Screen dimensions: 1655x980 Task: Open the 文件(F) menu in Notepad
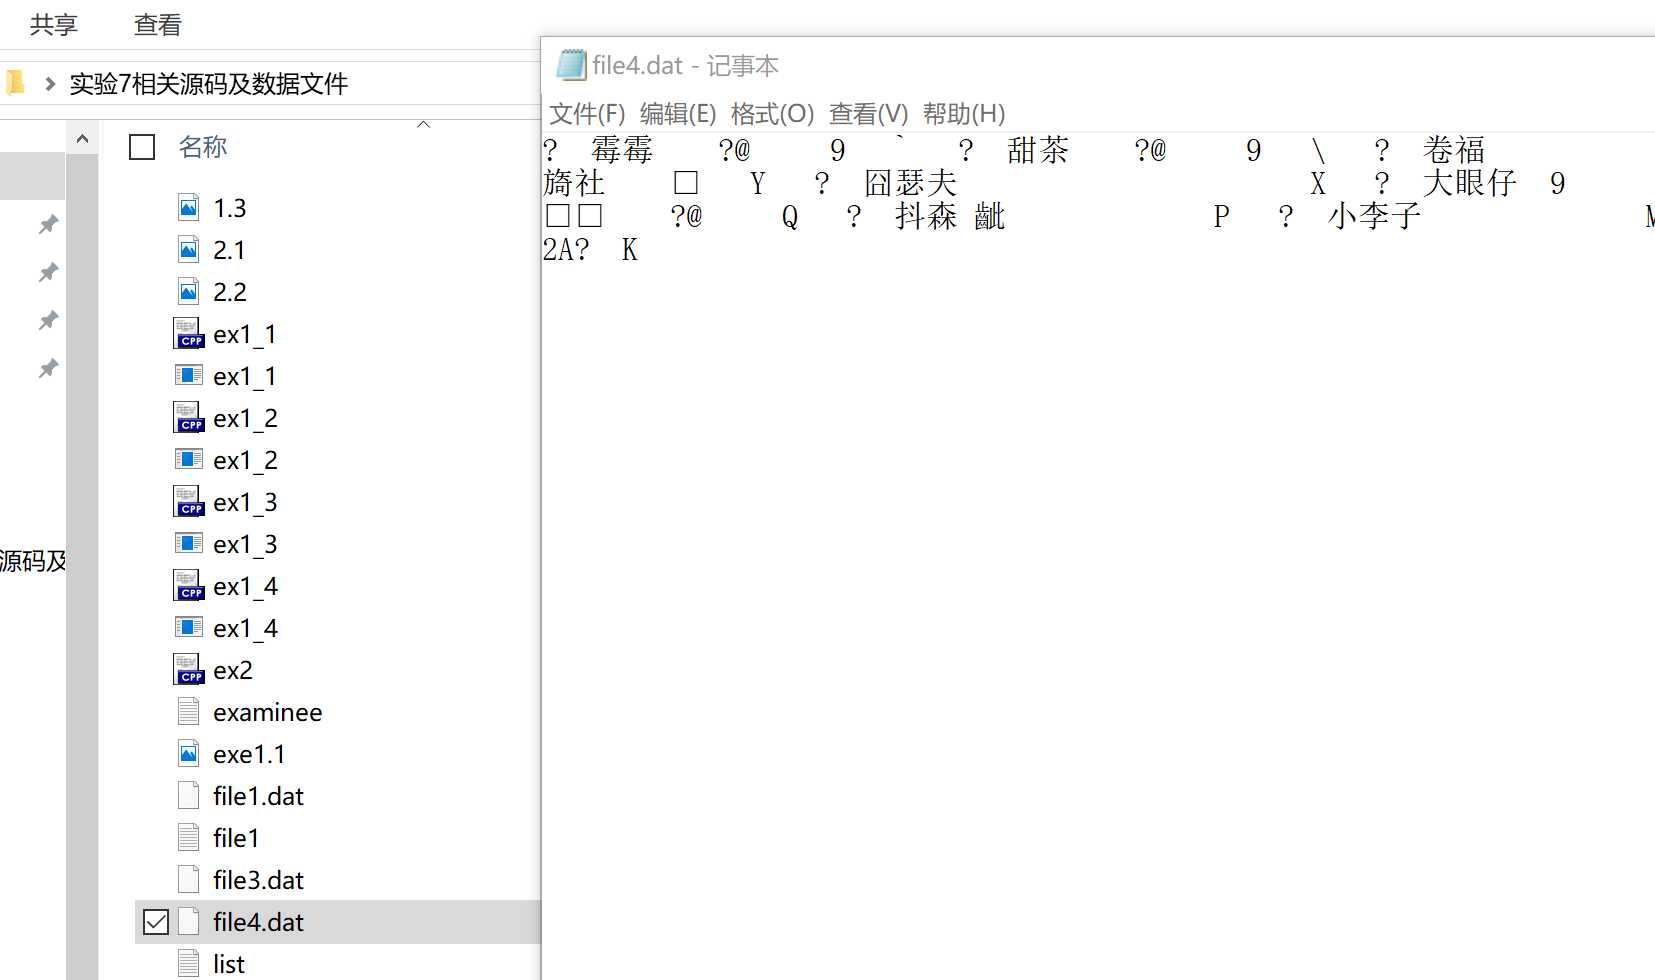587,114
